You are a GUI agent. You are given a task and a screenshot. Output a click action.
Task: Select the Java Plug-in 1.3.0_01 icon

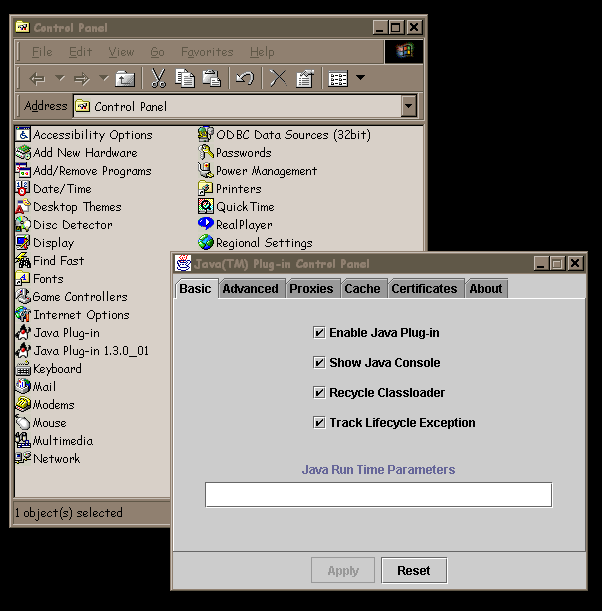coord(23,350)
